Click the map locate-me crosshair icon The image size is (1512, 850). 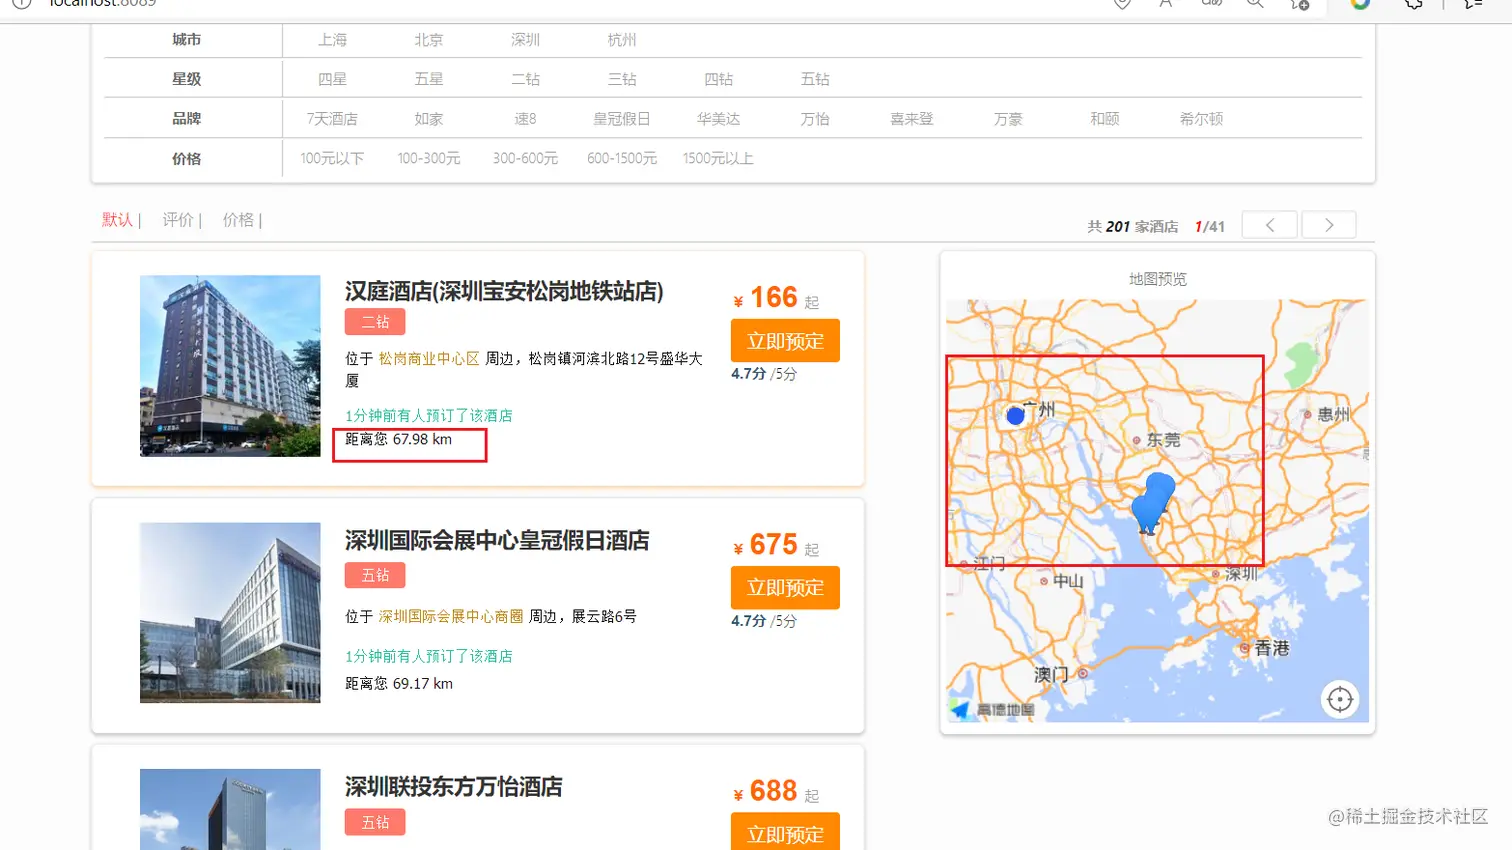(x=1340, y=699)
